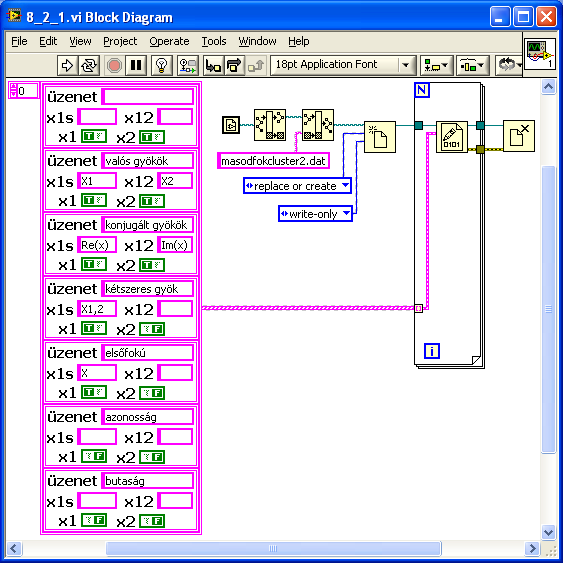Toggle x1 boolean in valós gyökök cluster
Image resolution: width=563 pixels, height=563 pixels.
[x=94, y=200]
